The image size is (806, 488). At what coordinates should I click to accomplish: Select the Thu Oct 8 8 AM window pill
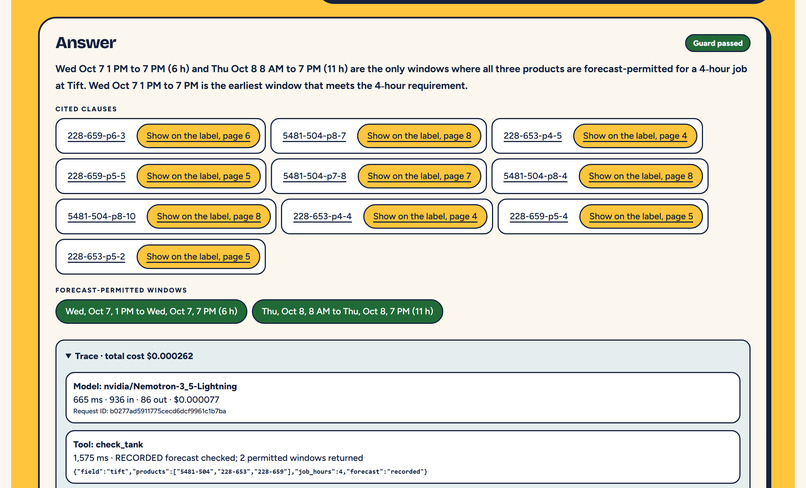click(x=347, y=312)
